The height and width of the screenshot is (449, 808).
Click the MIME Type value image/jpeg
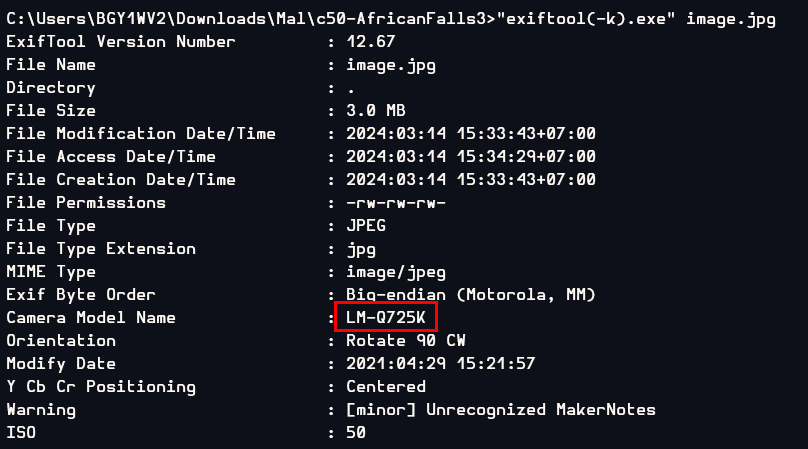click(396, 272)
